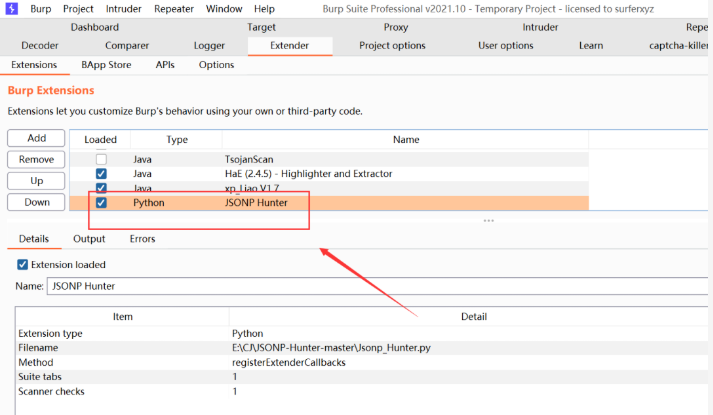Select the Method row
713x415 pixels.
pyautogui.click(x=362, y=362)
